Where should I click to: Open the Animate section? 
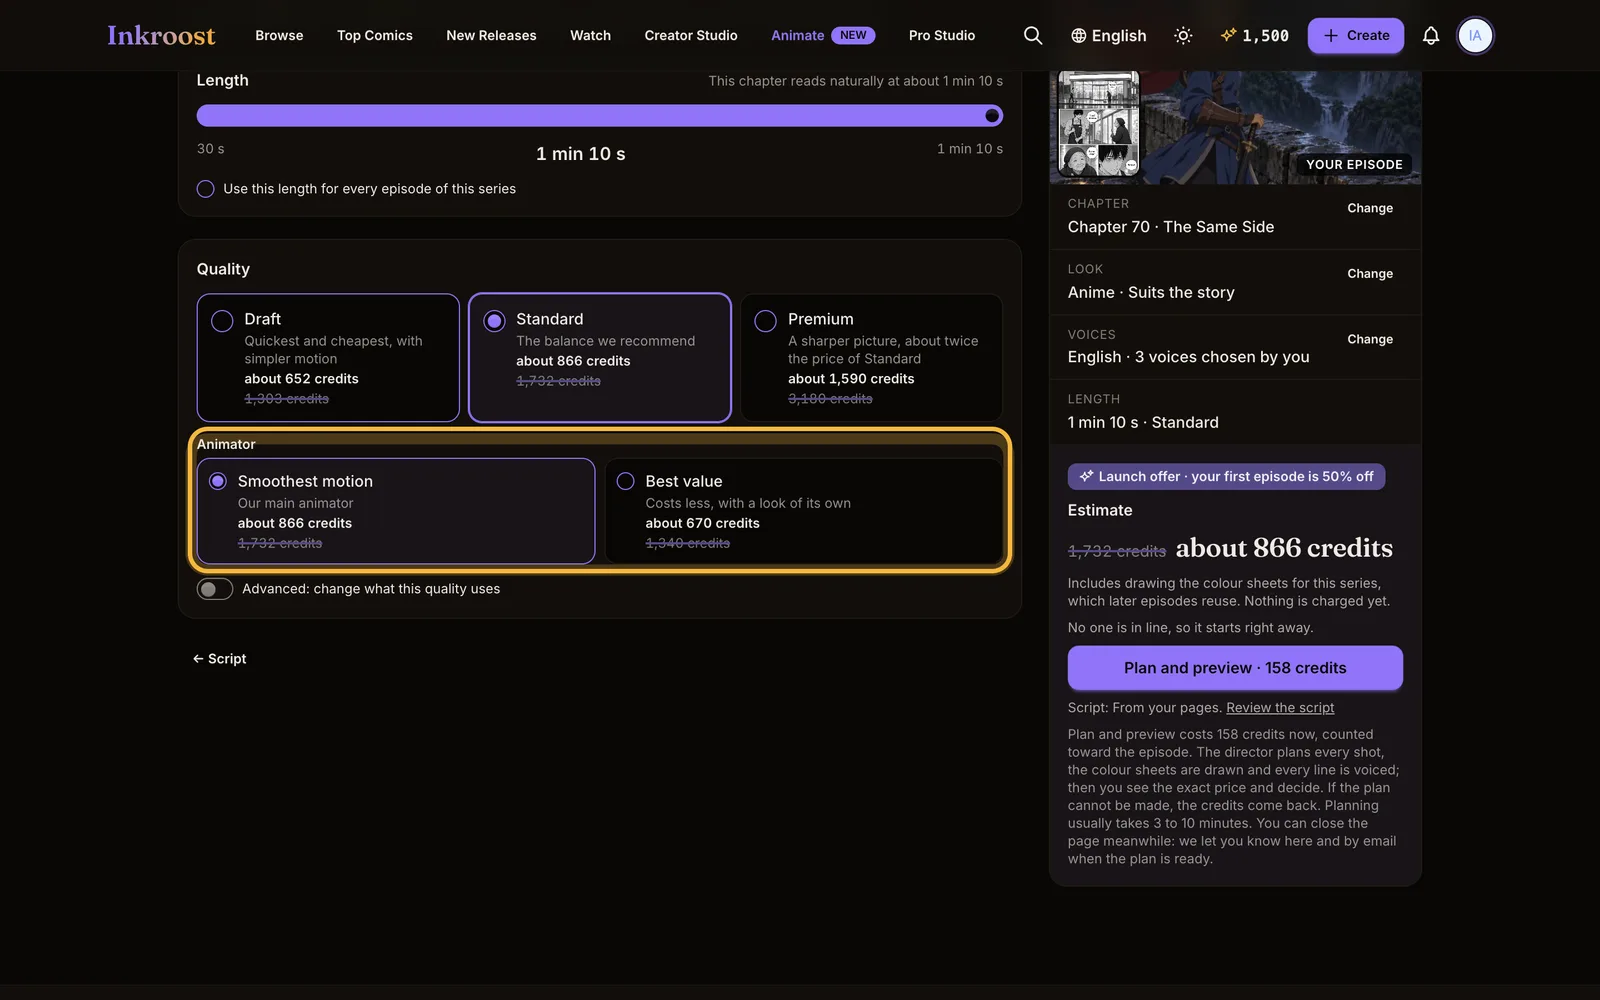pos(823,35)
